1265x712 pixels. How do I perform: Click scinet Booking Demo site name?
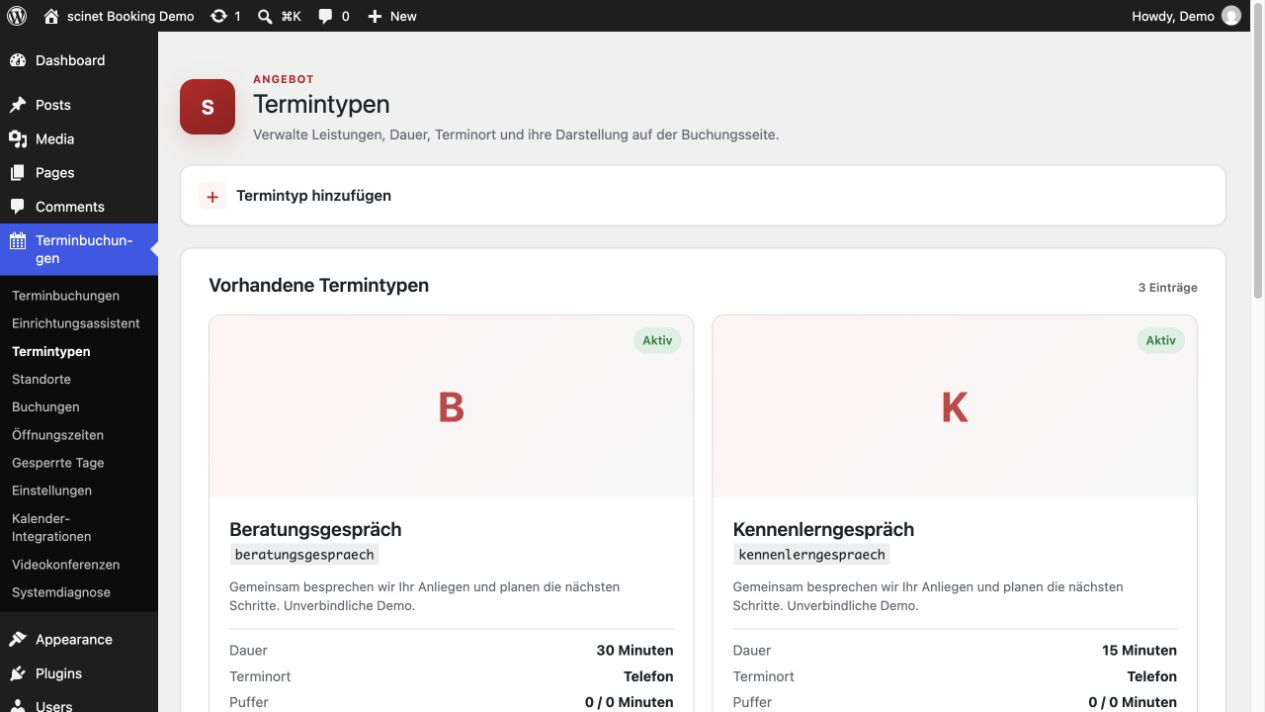tap(131, 16)
